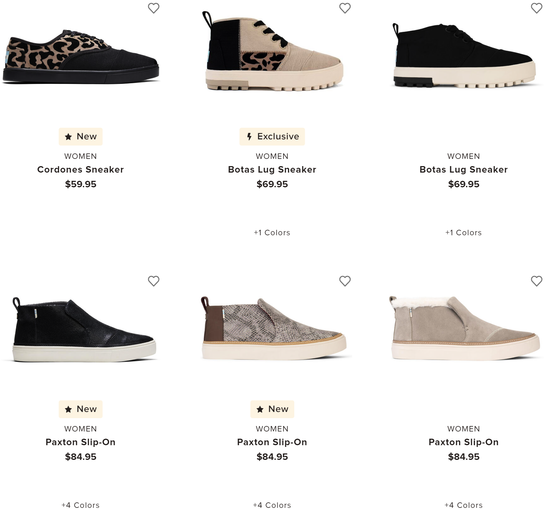Show +4 Colors for snake-print Paxton Slip-On

click(x=272, y=505)
